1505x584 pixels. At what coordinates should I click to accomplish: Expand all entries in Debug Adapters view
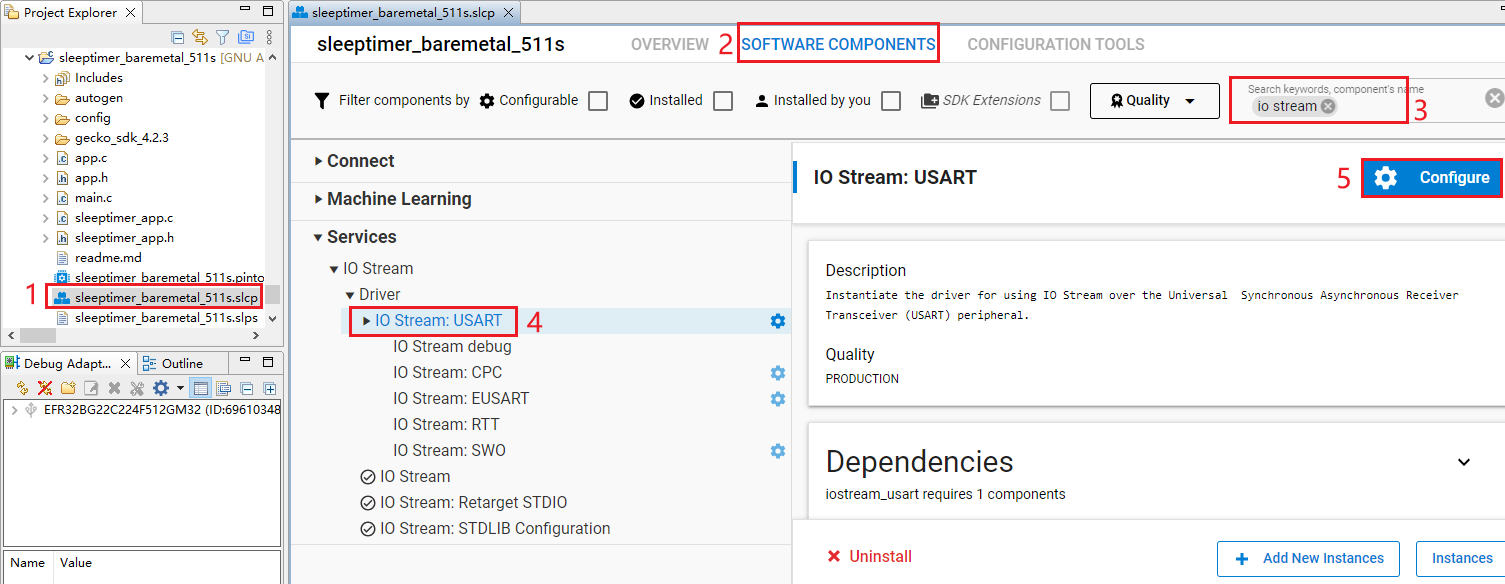[x=269, y=388]
